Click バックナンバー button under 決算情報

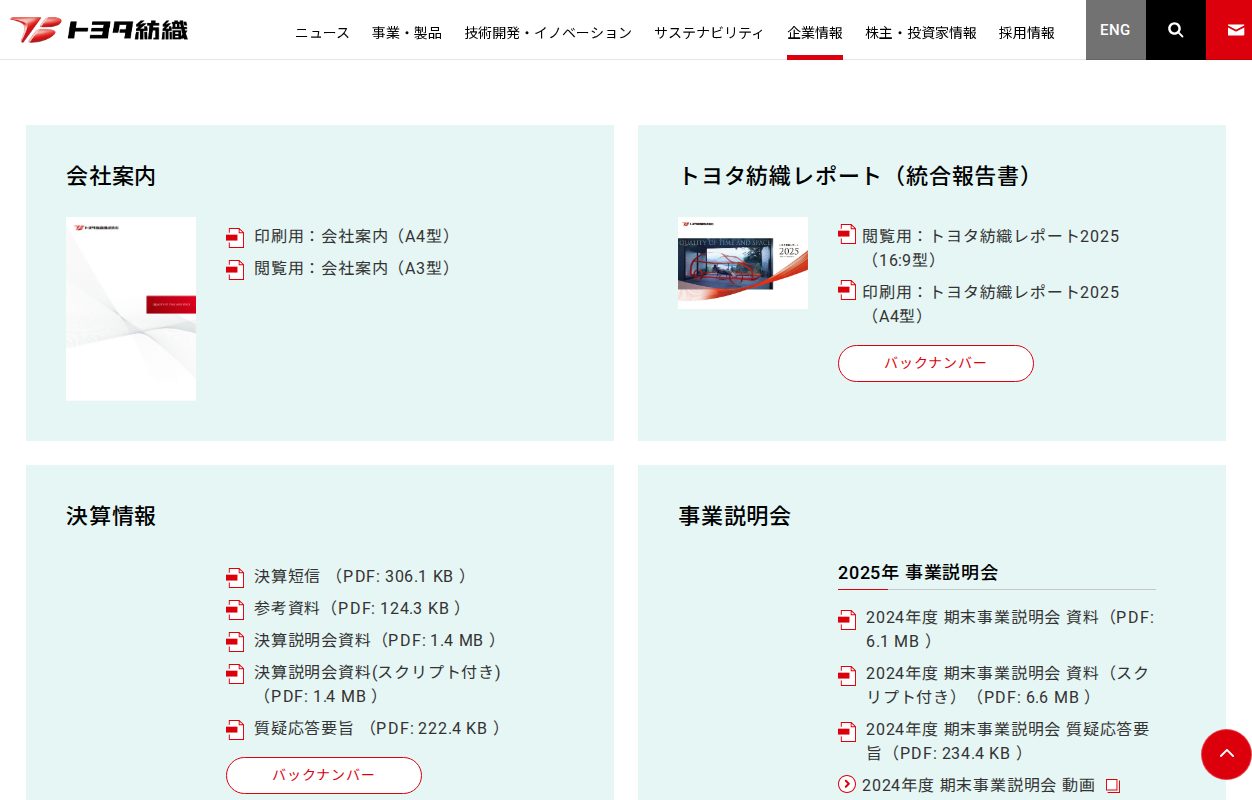click(324, 775)
